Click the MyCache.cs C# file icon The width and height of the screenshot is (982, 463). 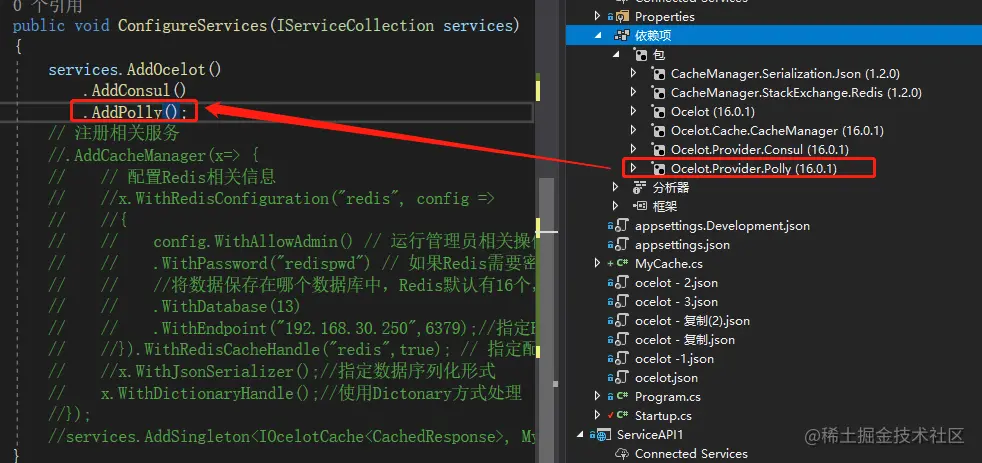click(x=622, y=263)
